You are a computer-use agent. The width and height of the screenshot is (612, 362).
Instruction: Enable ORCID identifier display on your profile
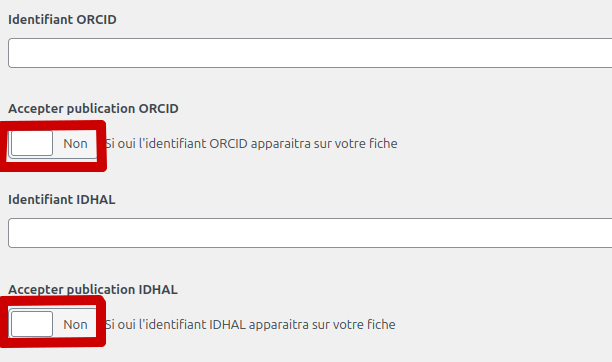[52, 144]
